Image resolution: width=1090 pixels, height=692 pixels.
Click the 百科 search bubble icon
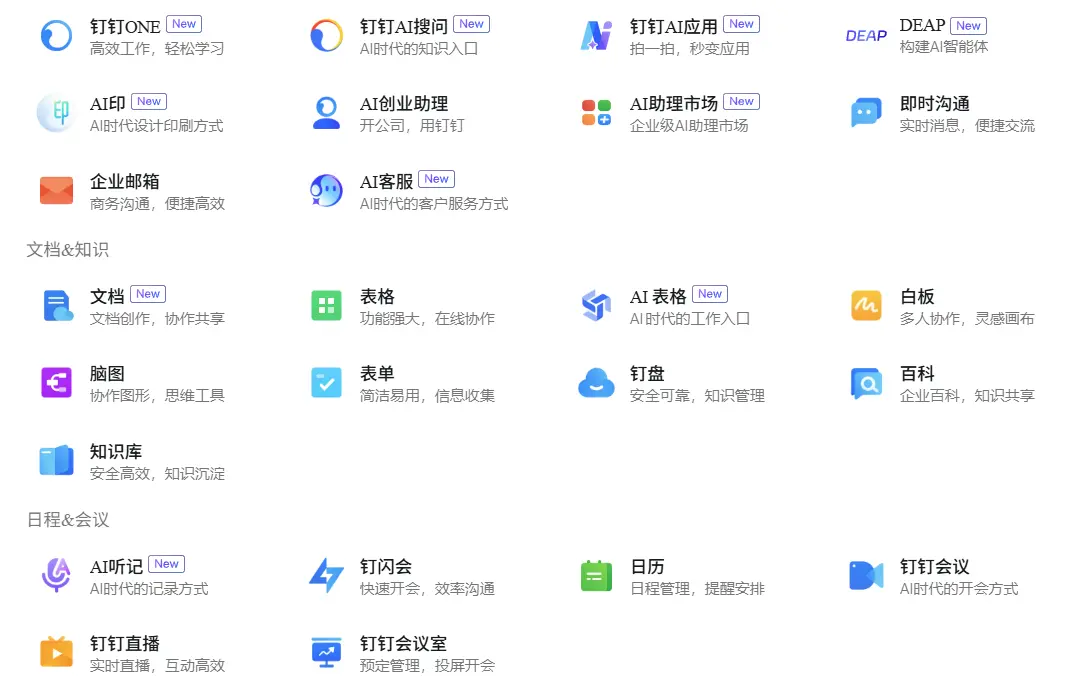[x=866, y=383]
